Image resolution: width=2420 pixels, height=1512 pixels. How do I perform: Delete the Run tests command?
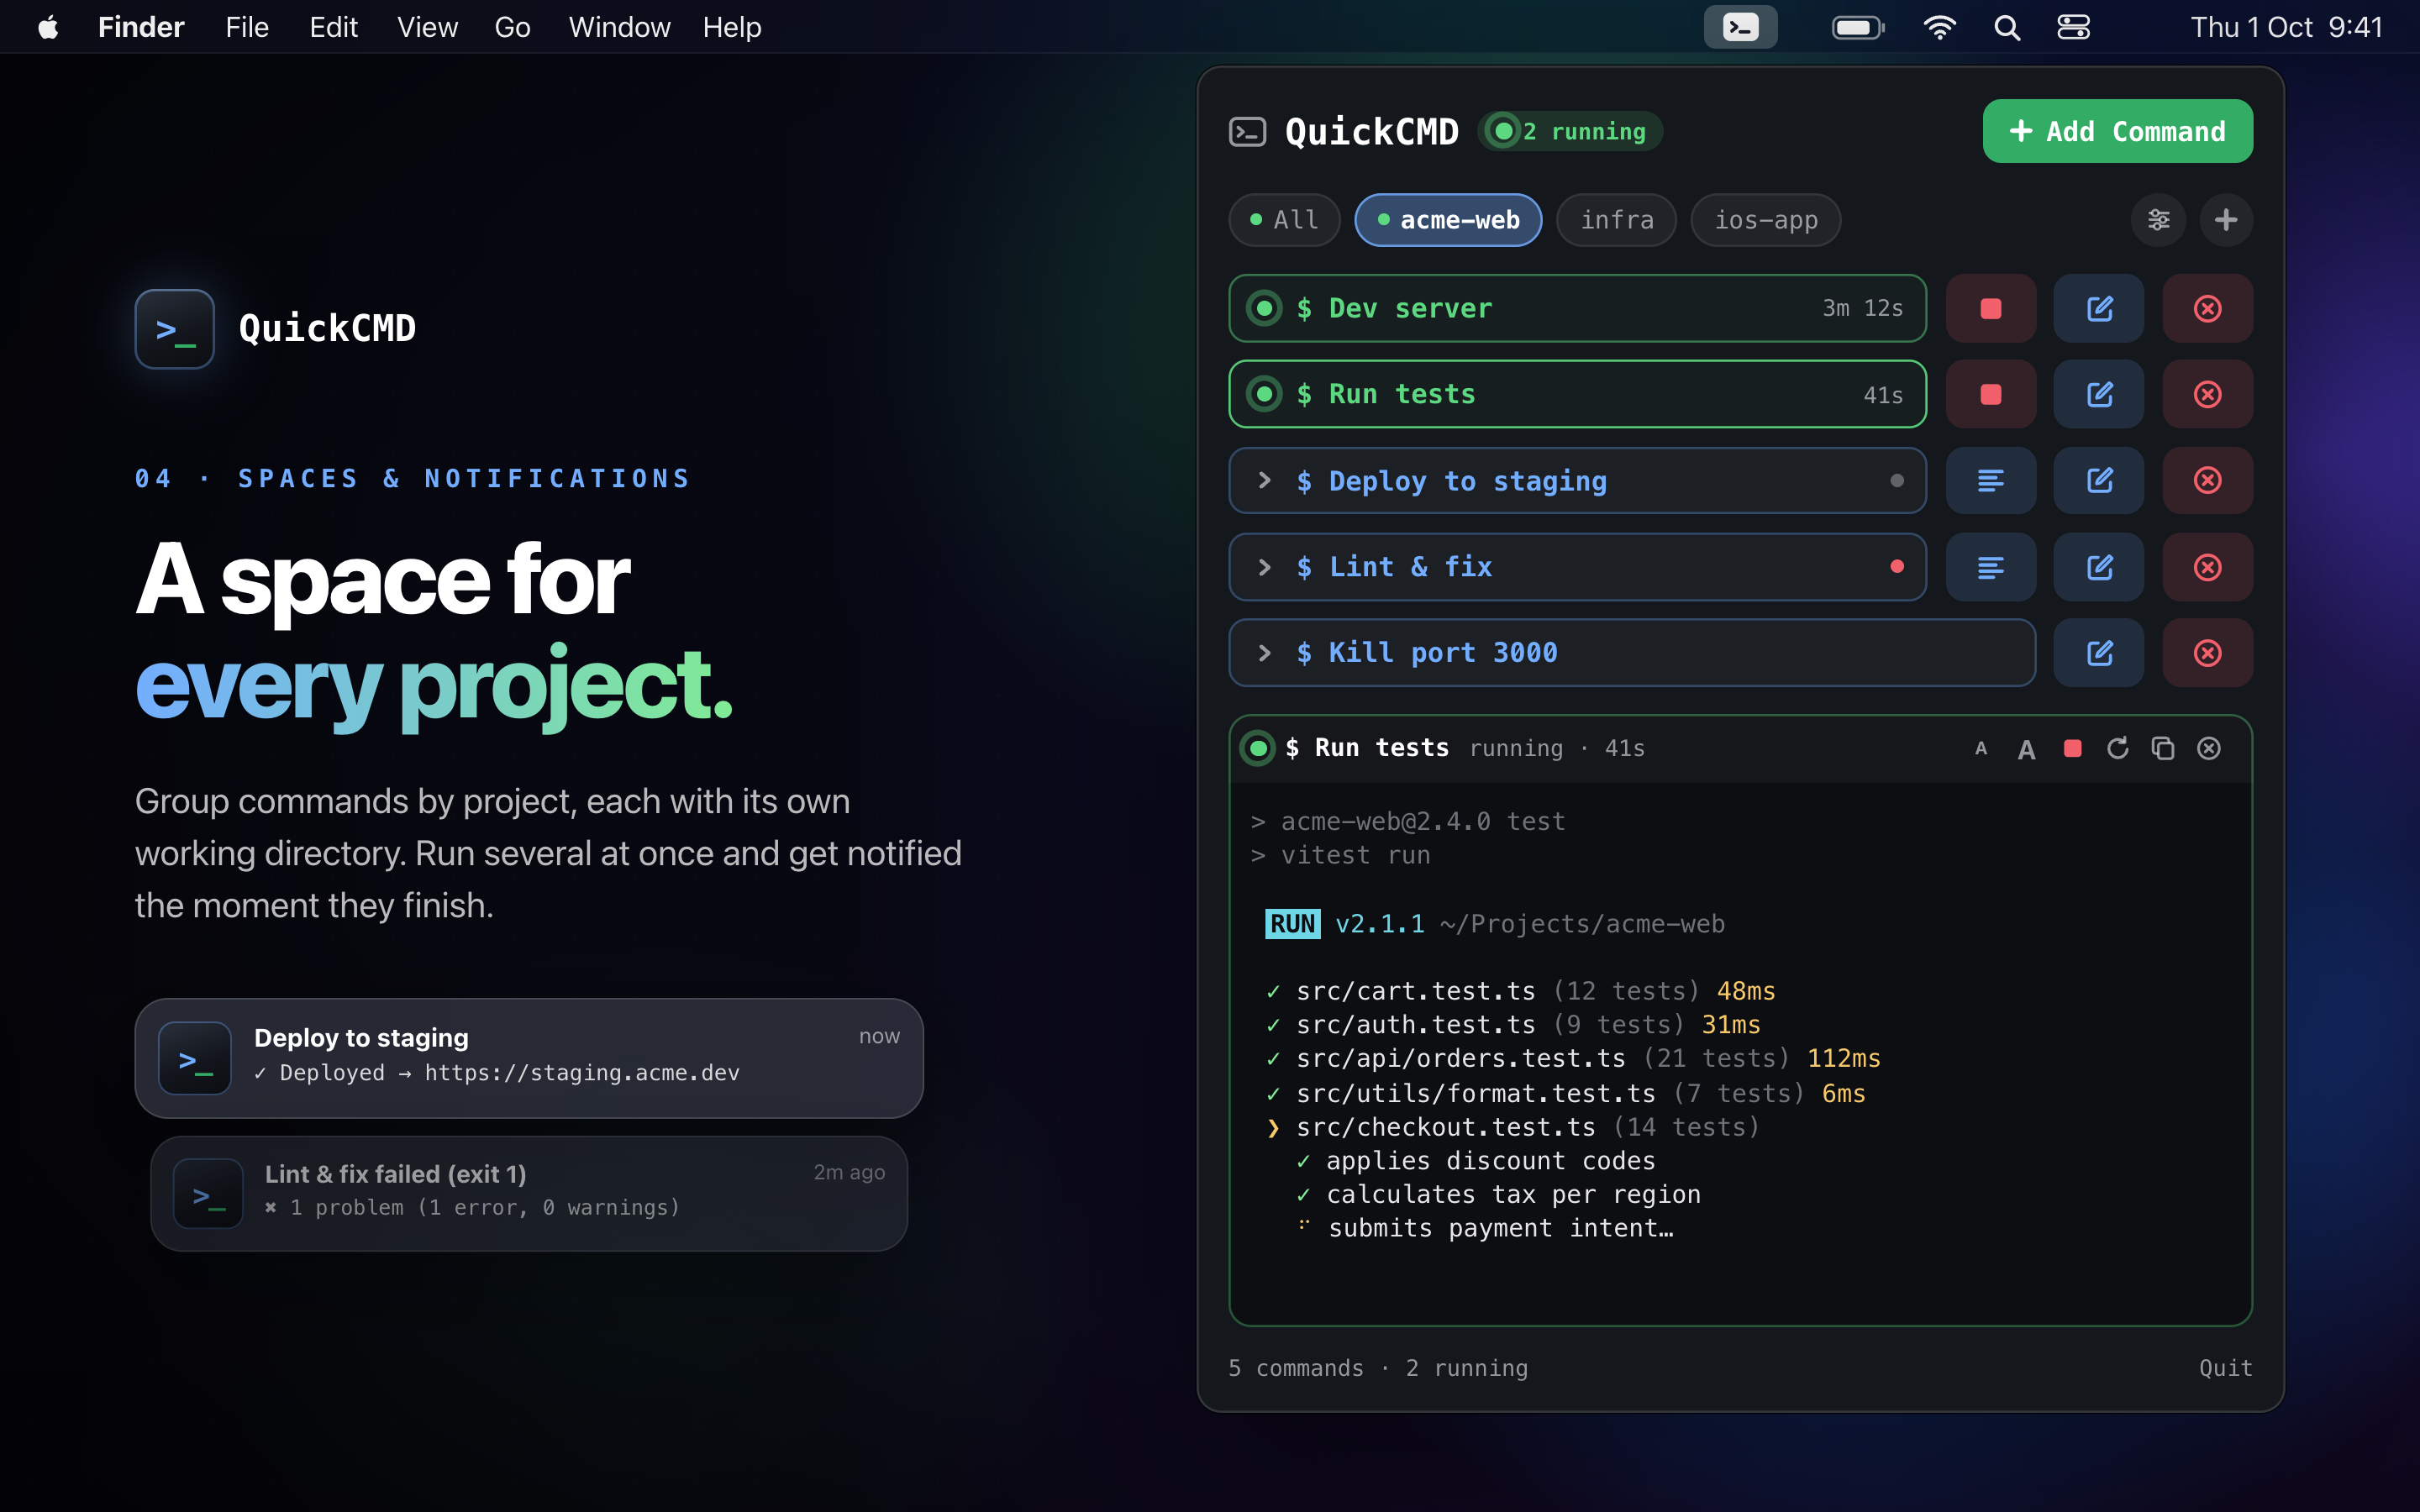click(x=2208, y=394)
